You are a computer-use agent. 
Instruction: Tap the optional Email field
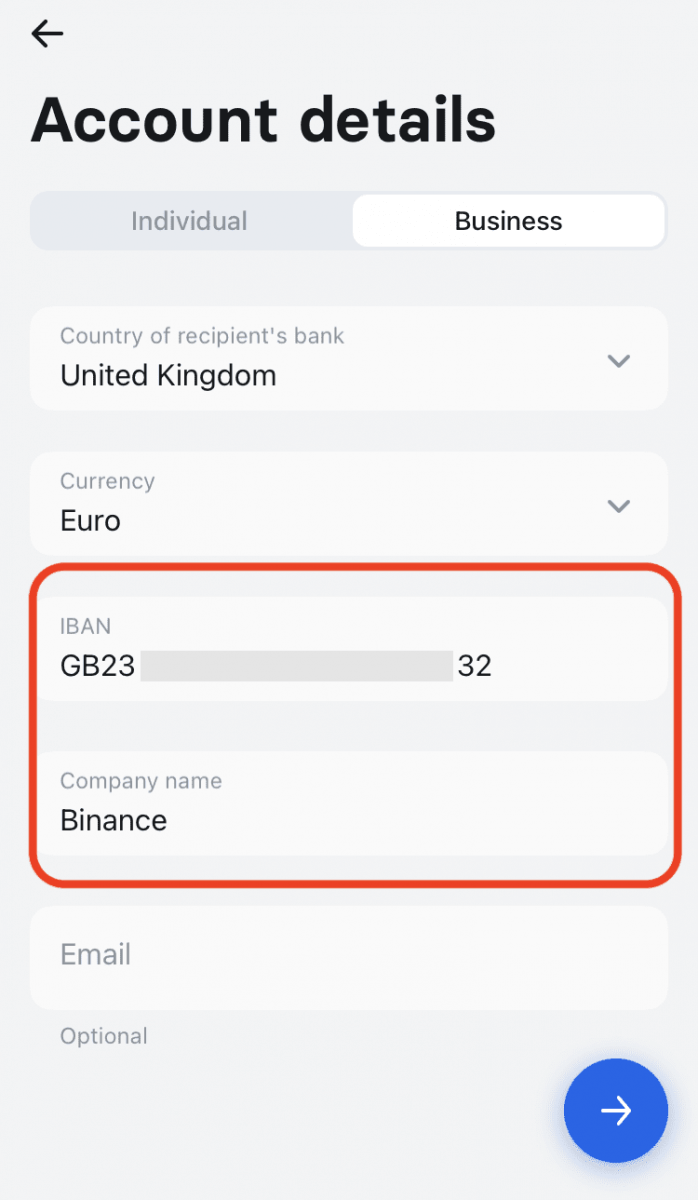tap(349, 956)
